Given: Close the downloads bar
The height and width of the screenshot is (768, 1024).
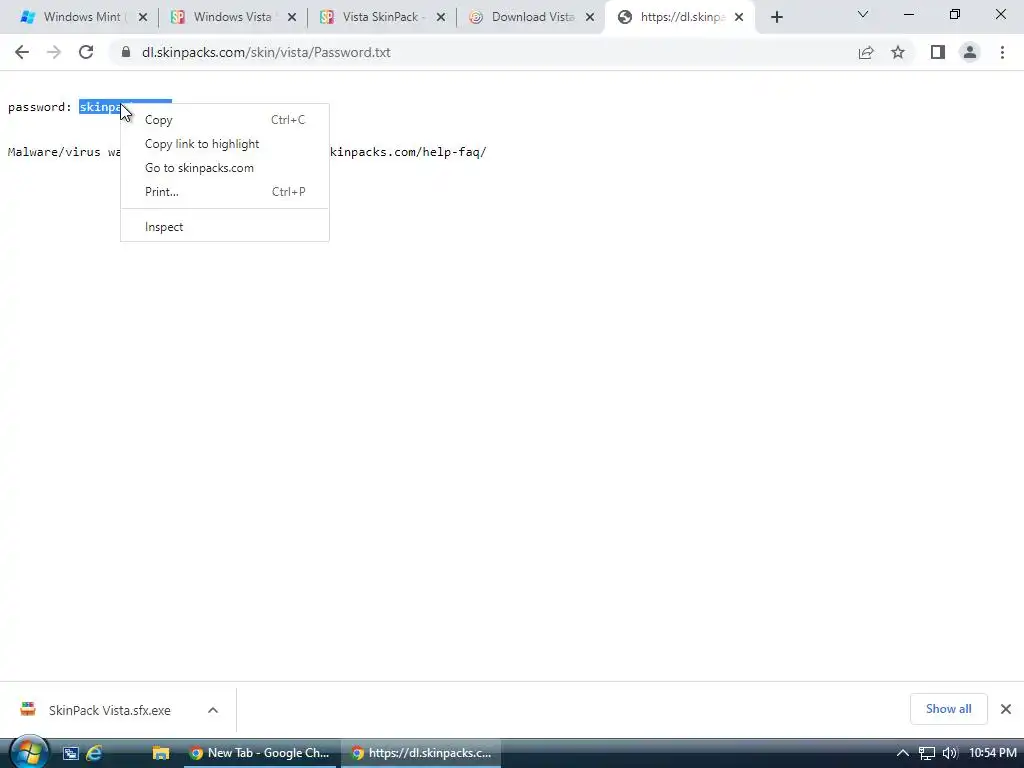Looking at the screenshot, I should (x=1006, y=709).
